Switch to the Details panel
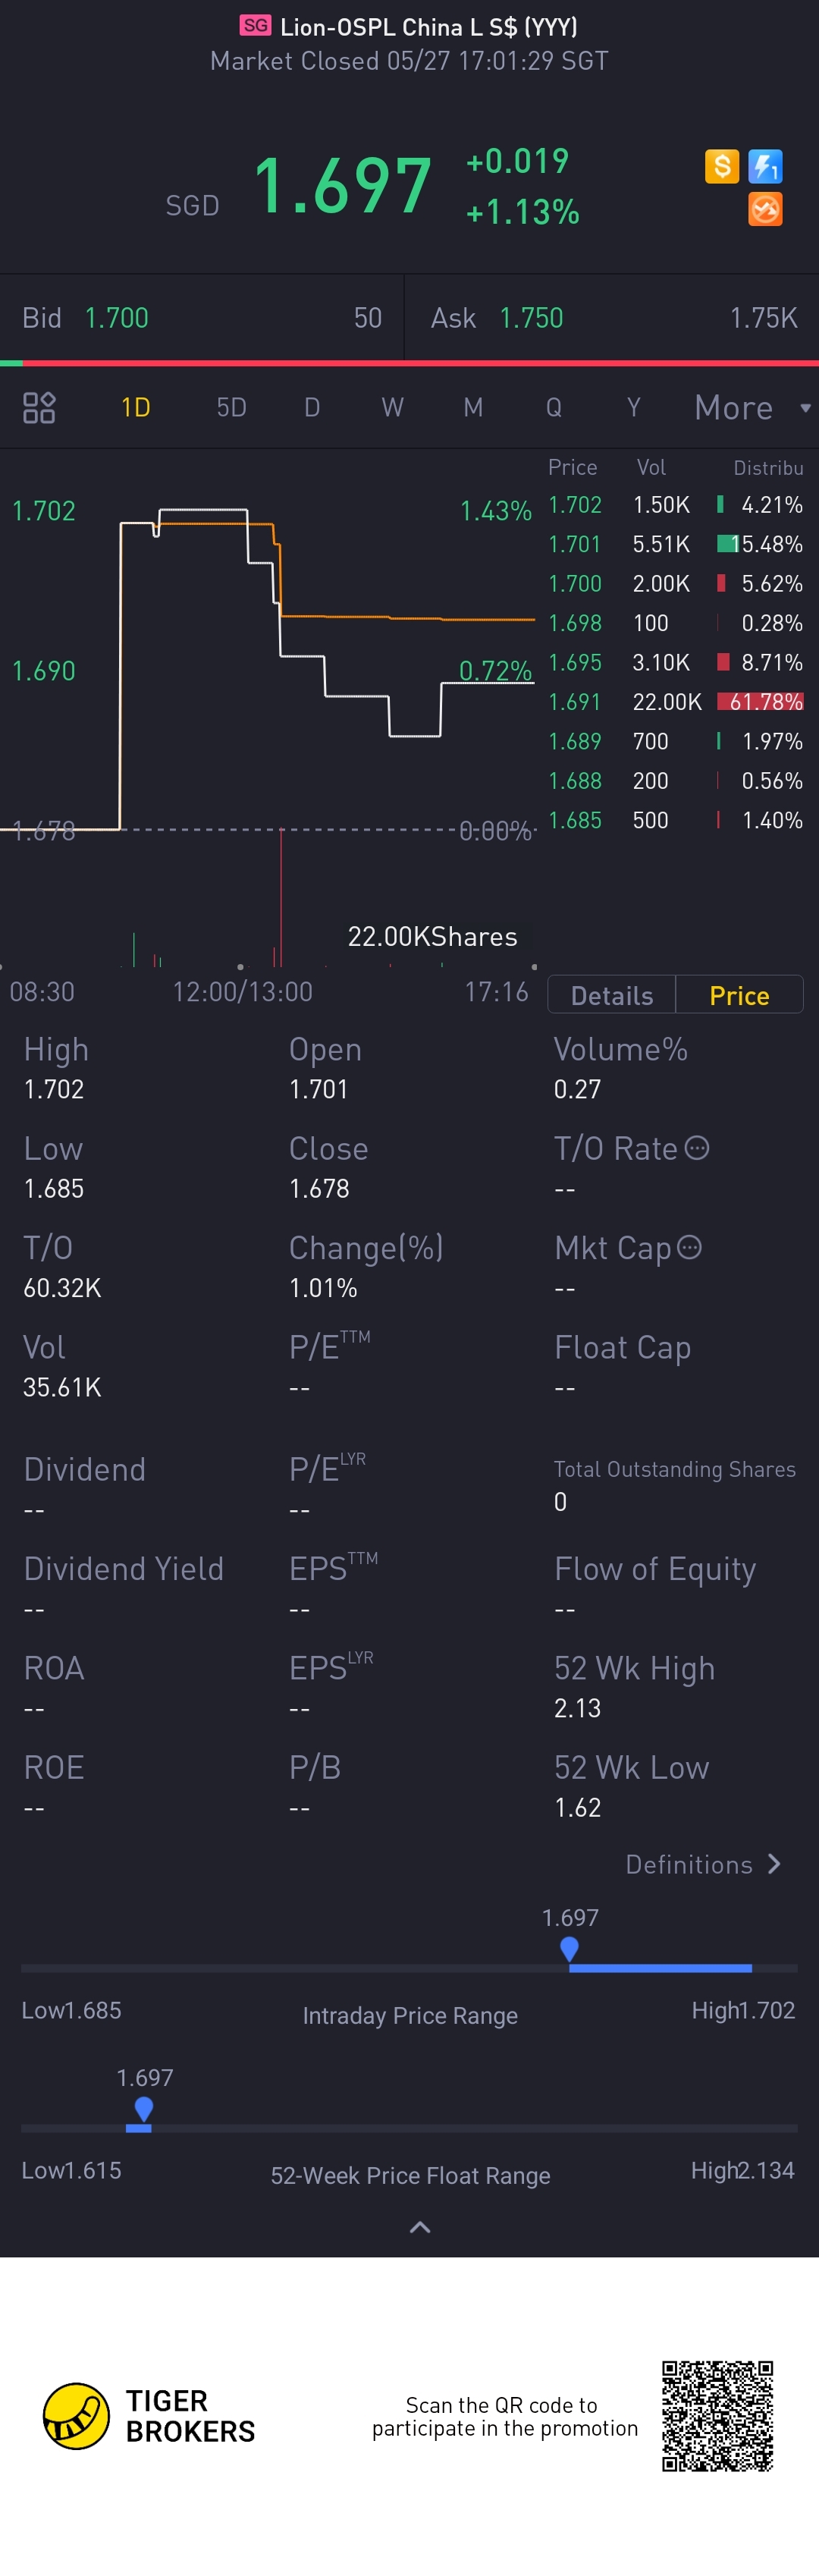Viewport: 819px width, 2576px height. point(611,995)
